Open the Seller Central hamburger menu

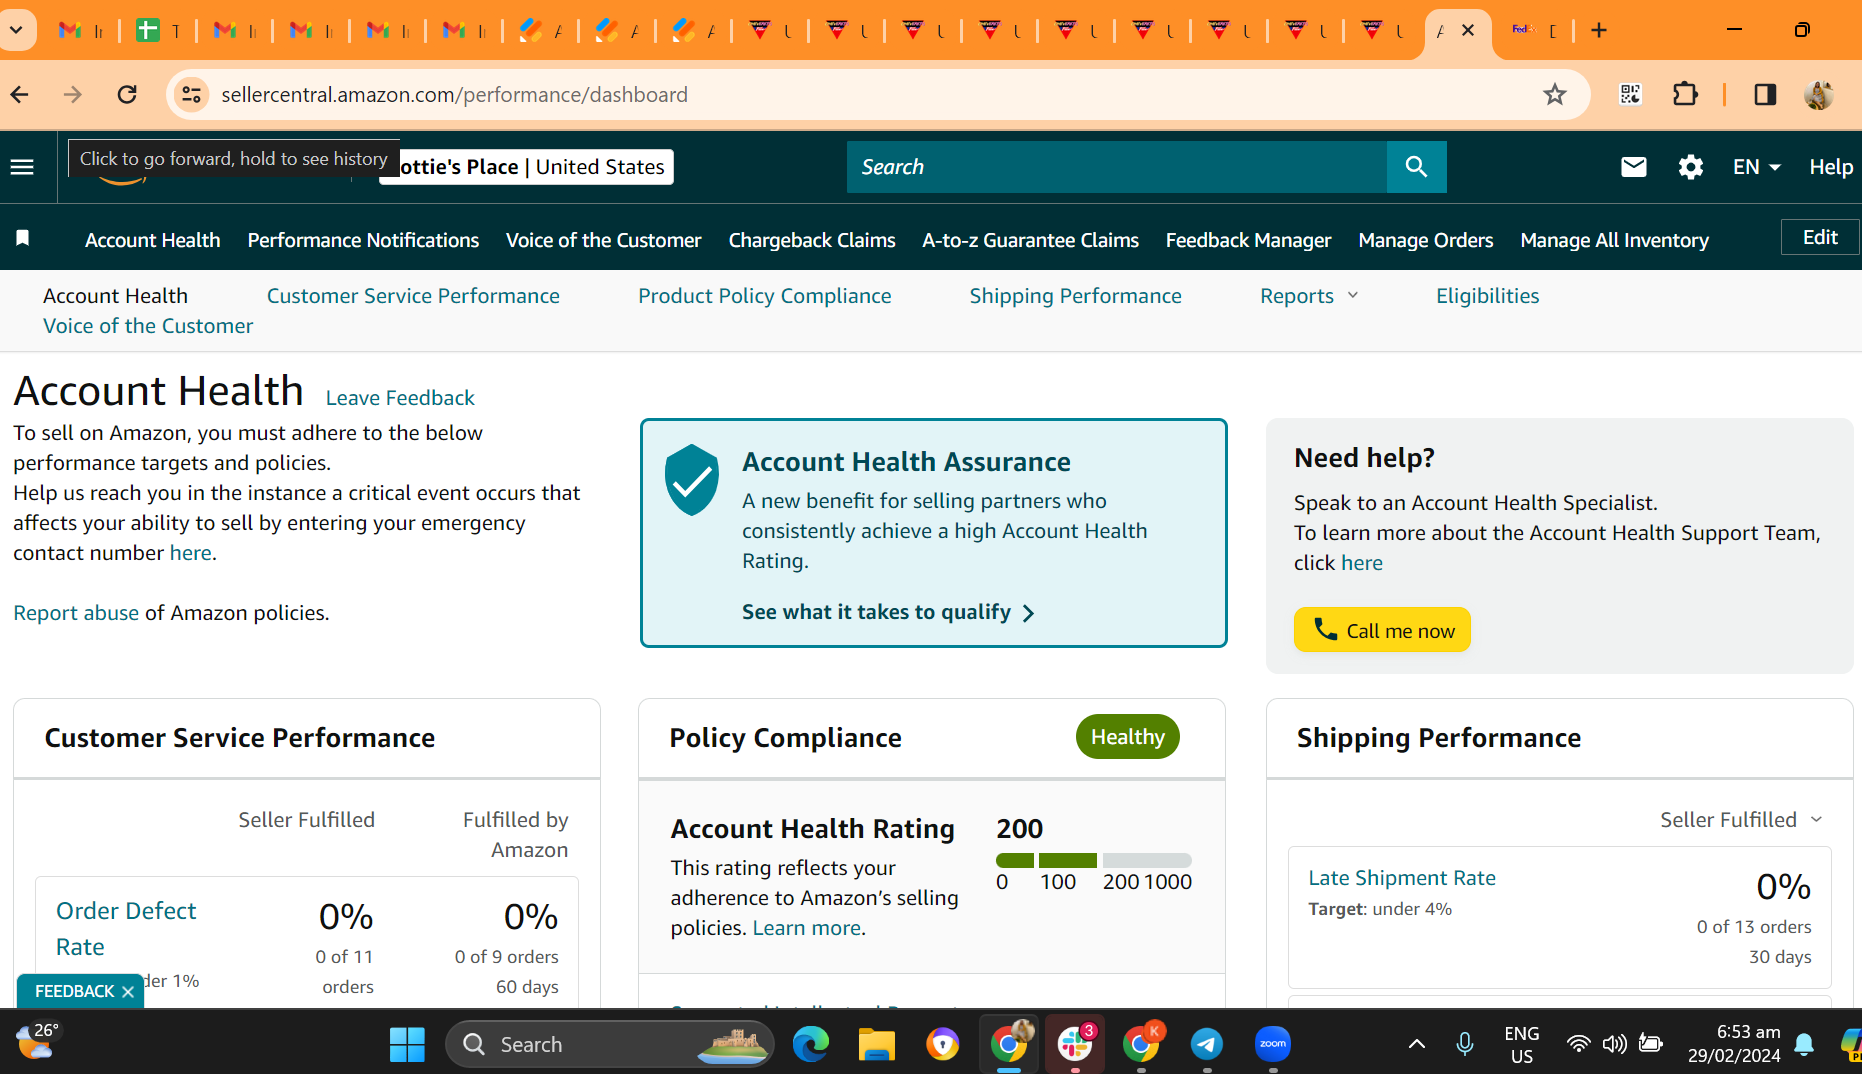point(22,167)
